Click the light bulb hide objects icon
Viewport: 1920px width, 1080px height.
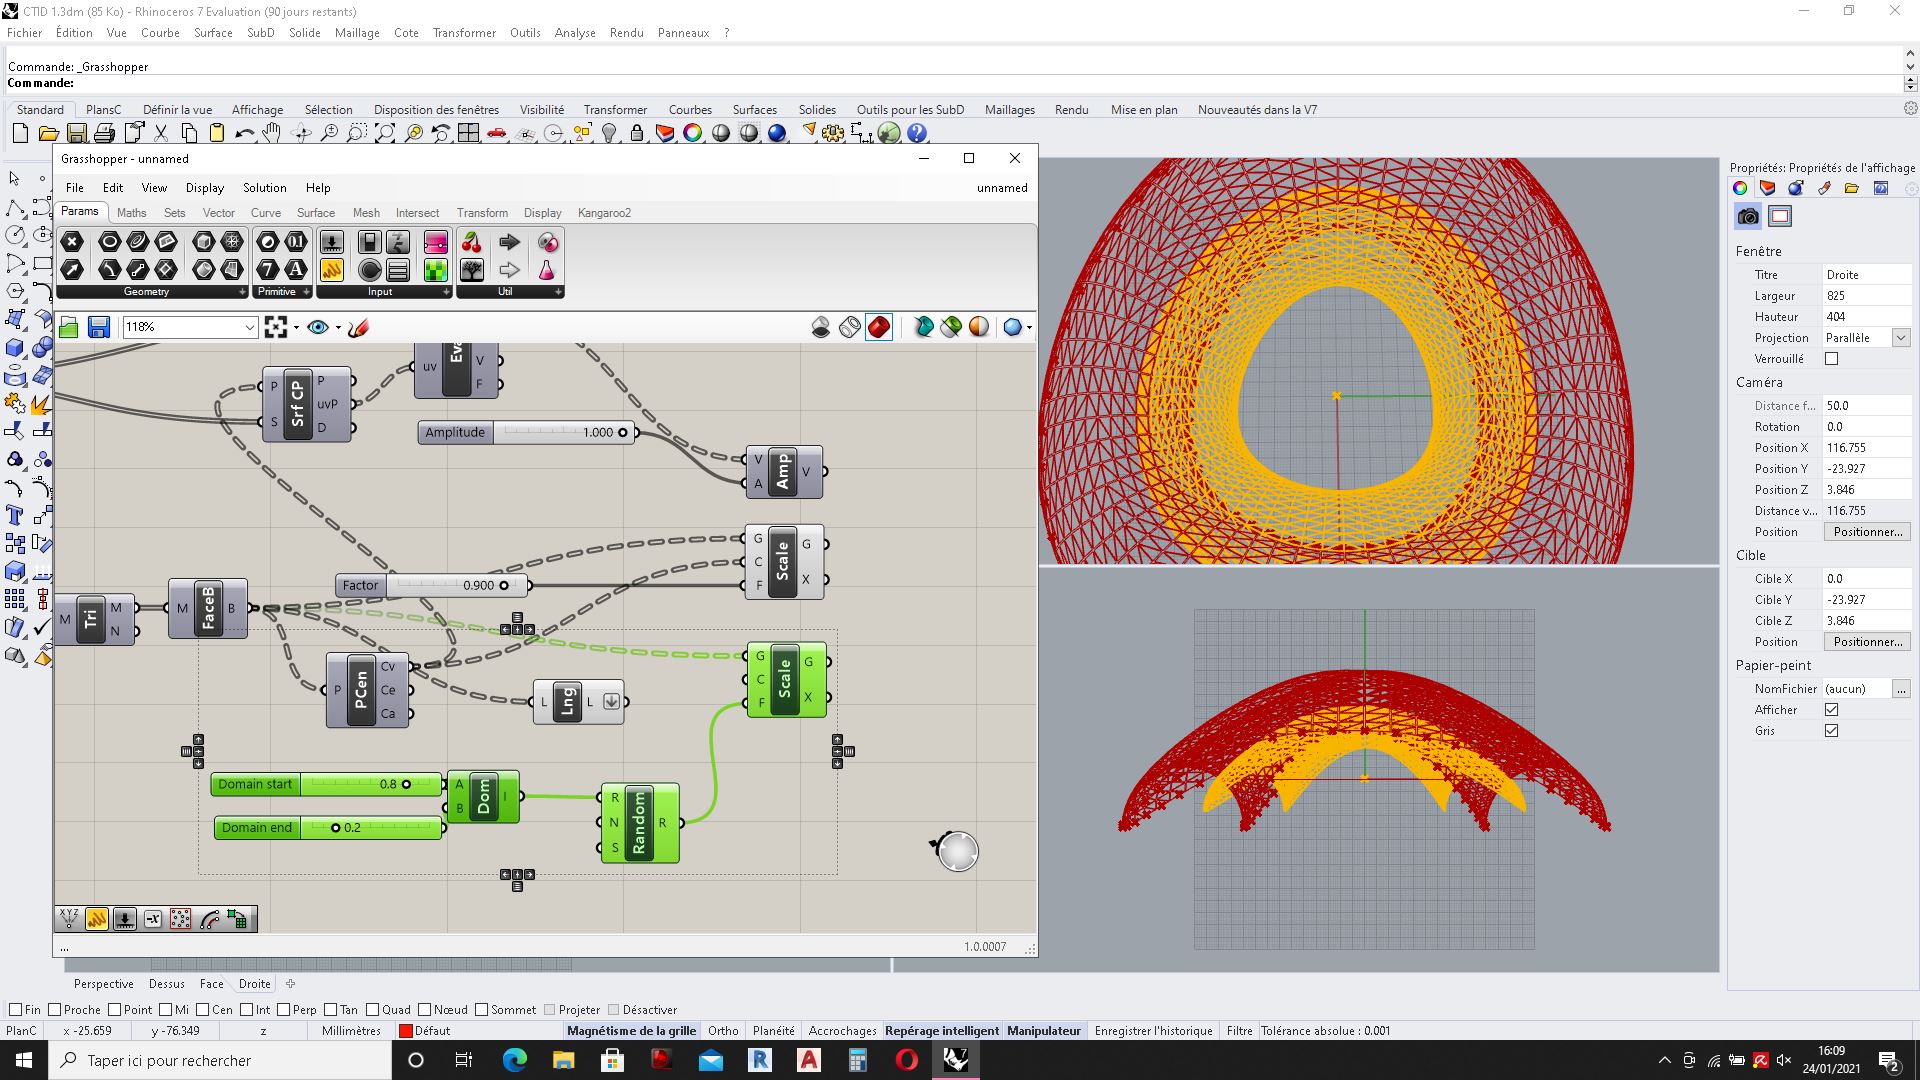pyautogui.click(x=609, y=133)
